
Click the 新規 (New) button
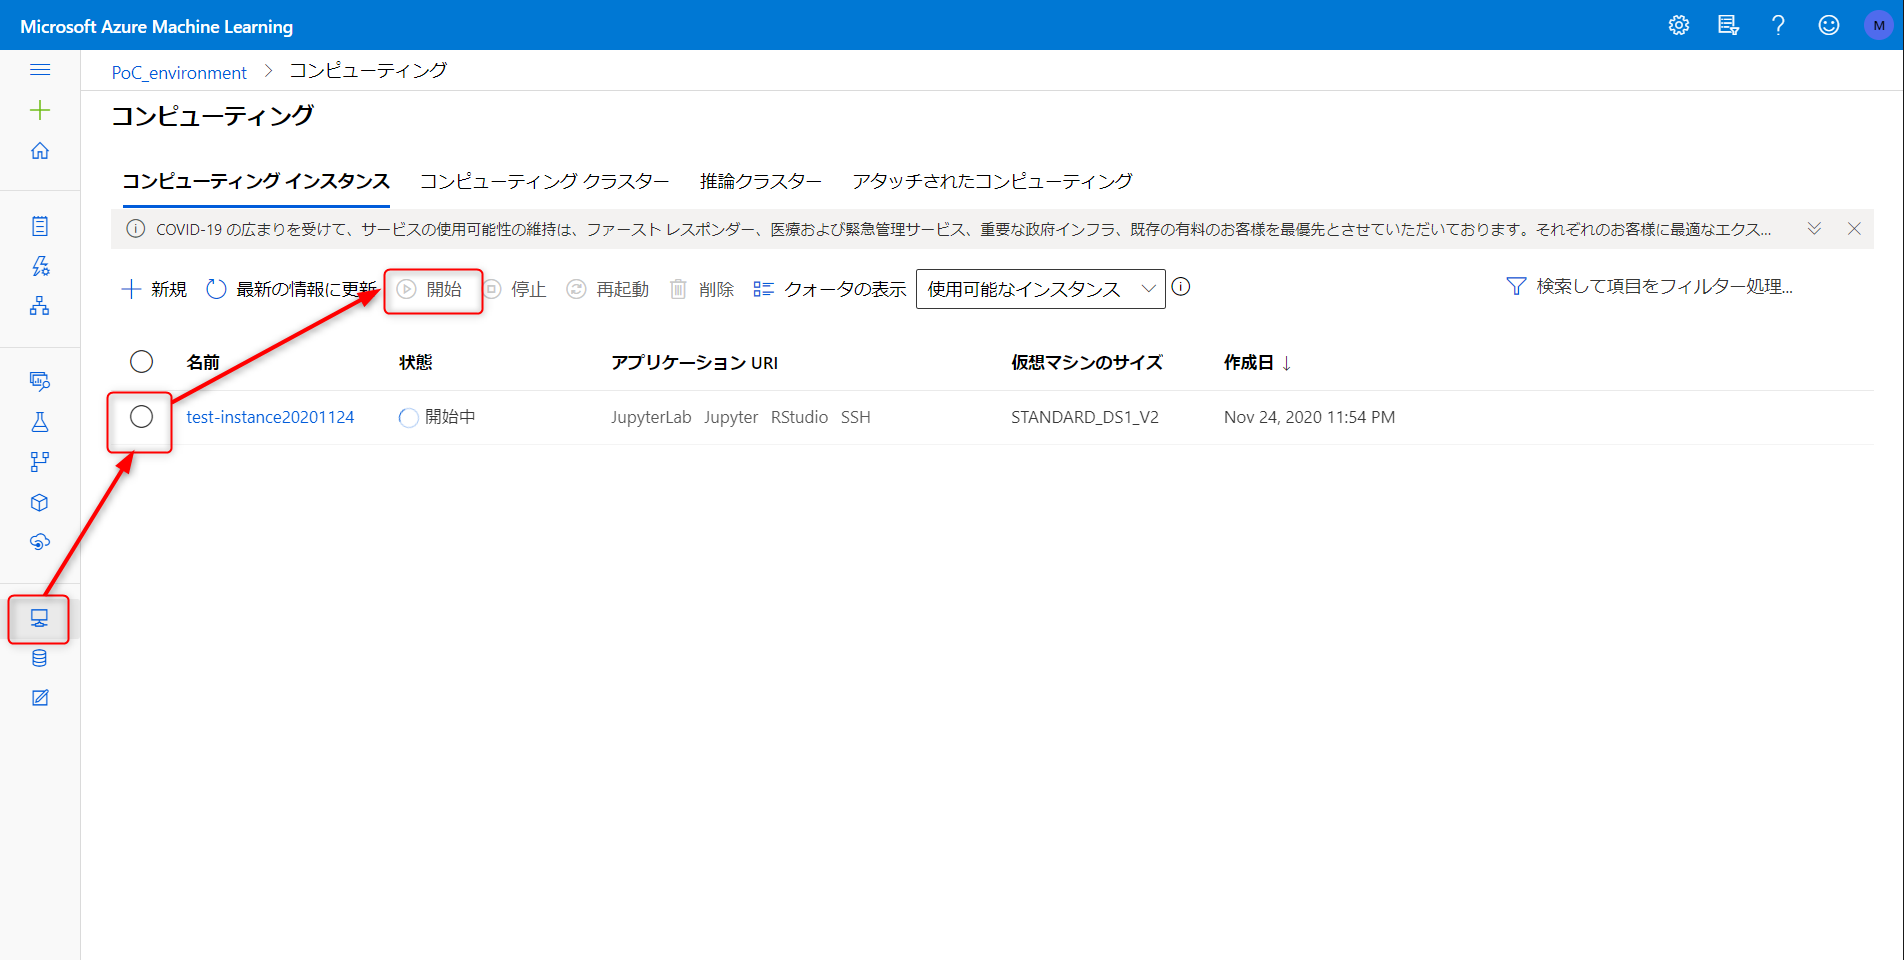[x=154, y=289]
